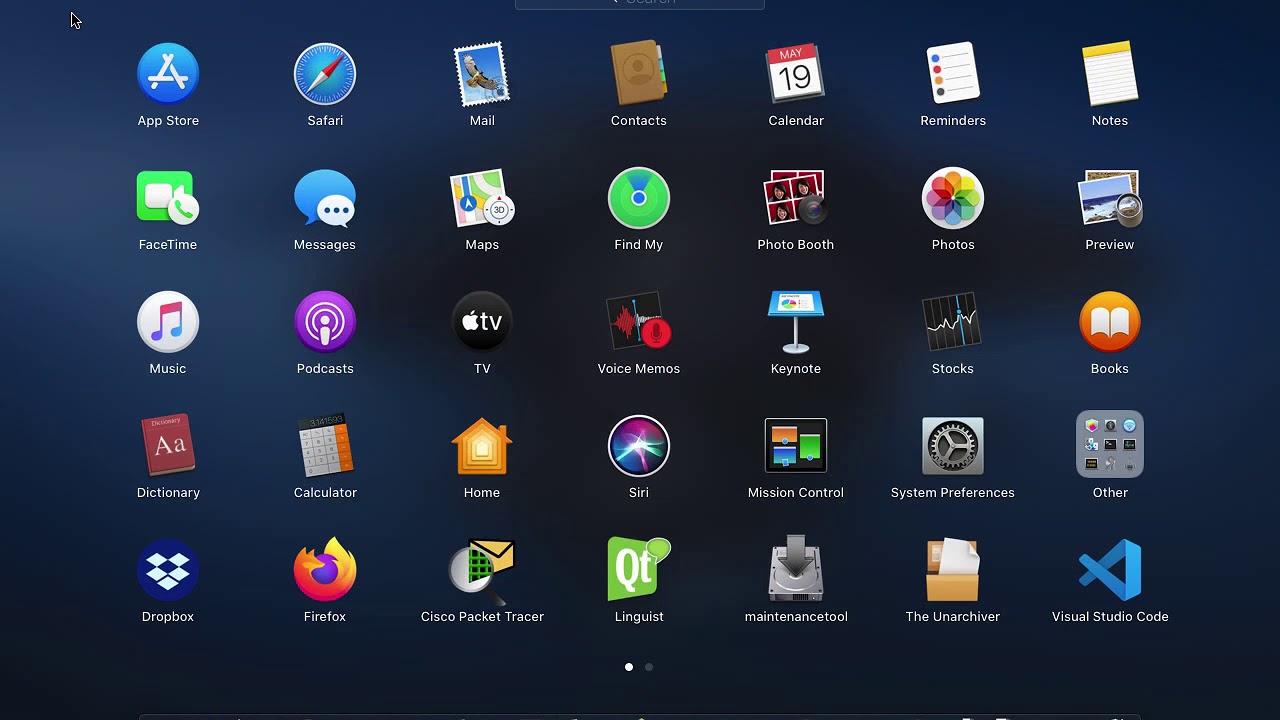Image resolution: width=1280 pixels, height=720 pixels.
Task: Open Messages app
Action: 325,198
